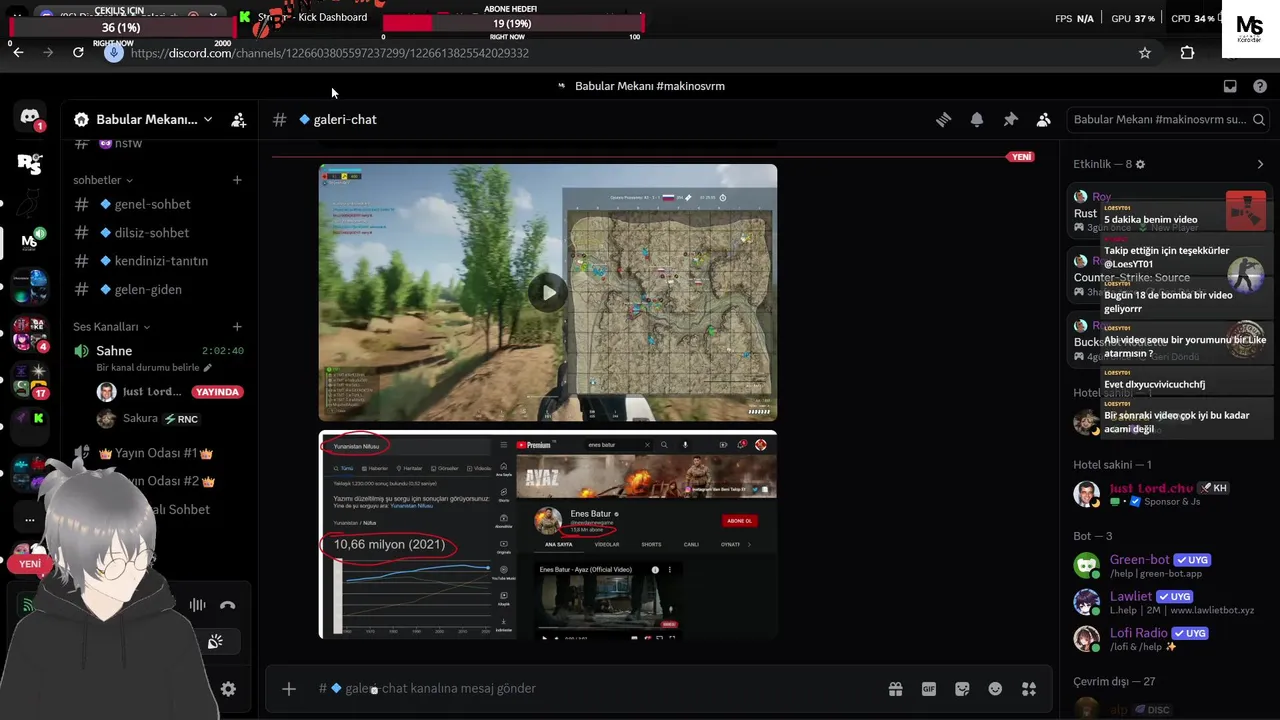Screen dimensions: 1280x720
Task: Collapse the sohbetler category
Action: pos(103,180)
